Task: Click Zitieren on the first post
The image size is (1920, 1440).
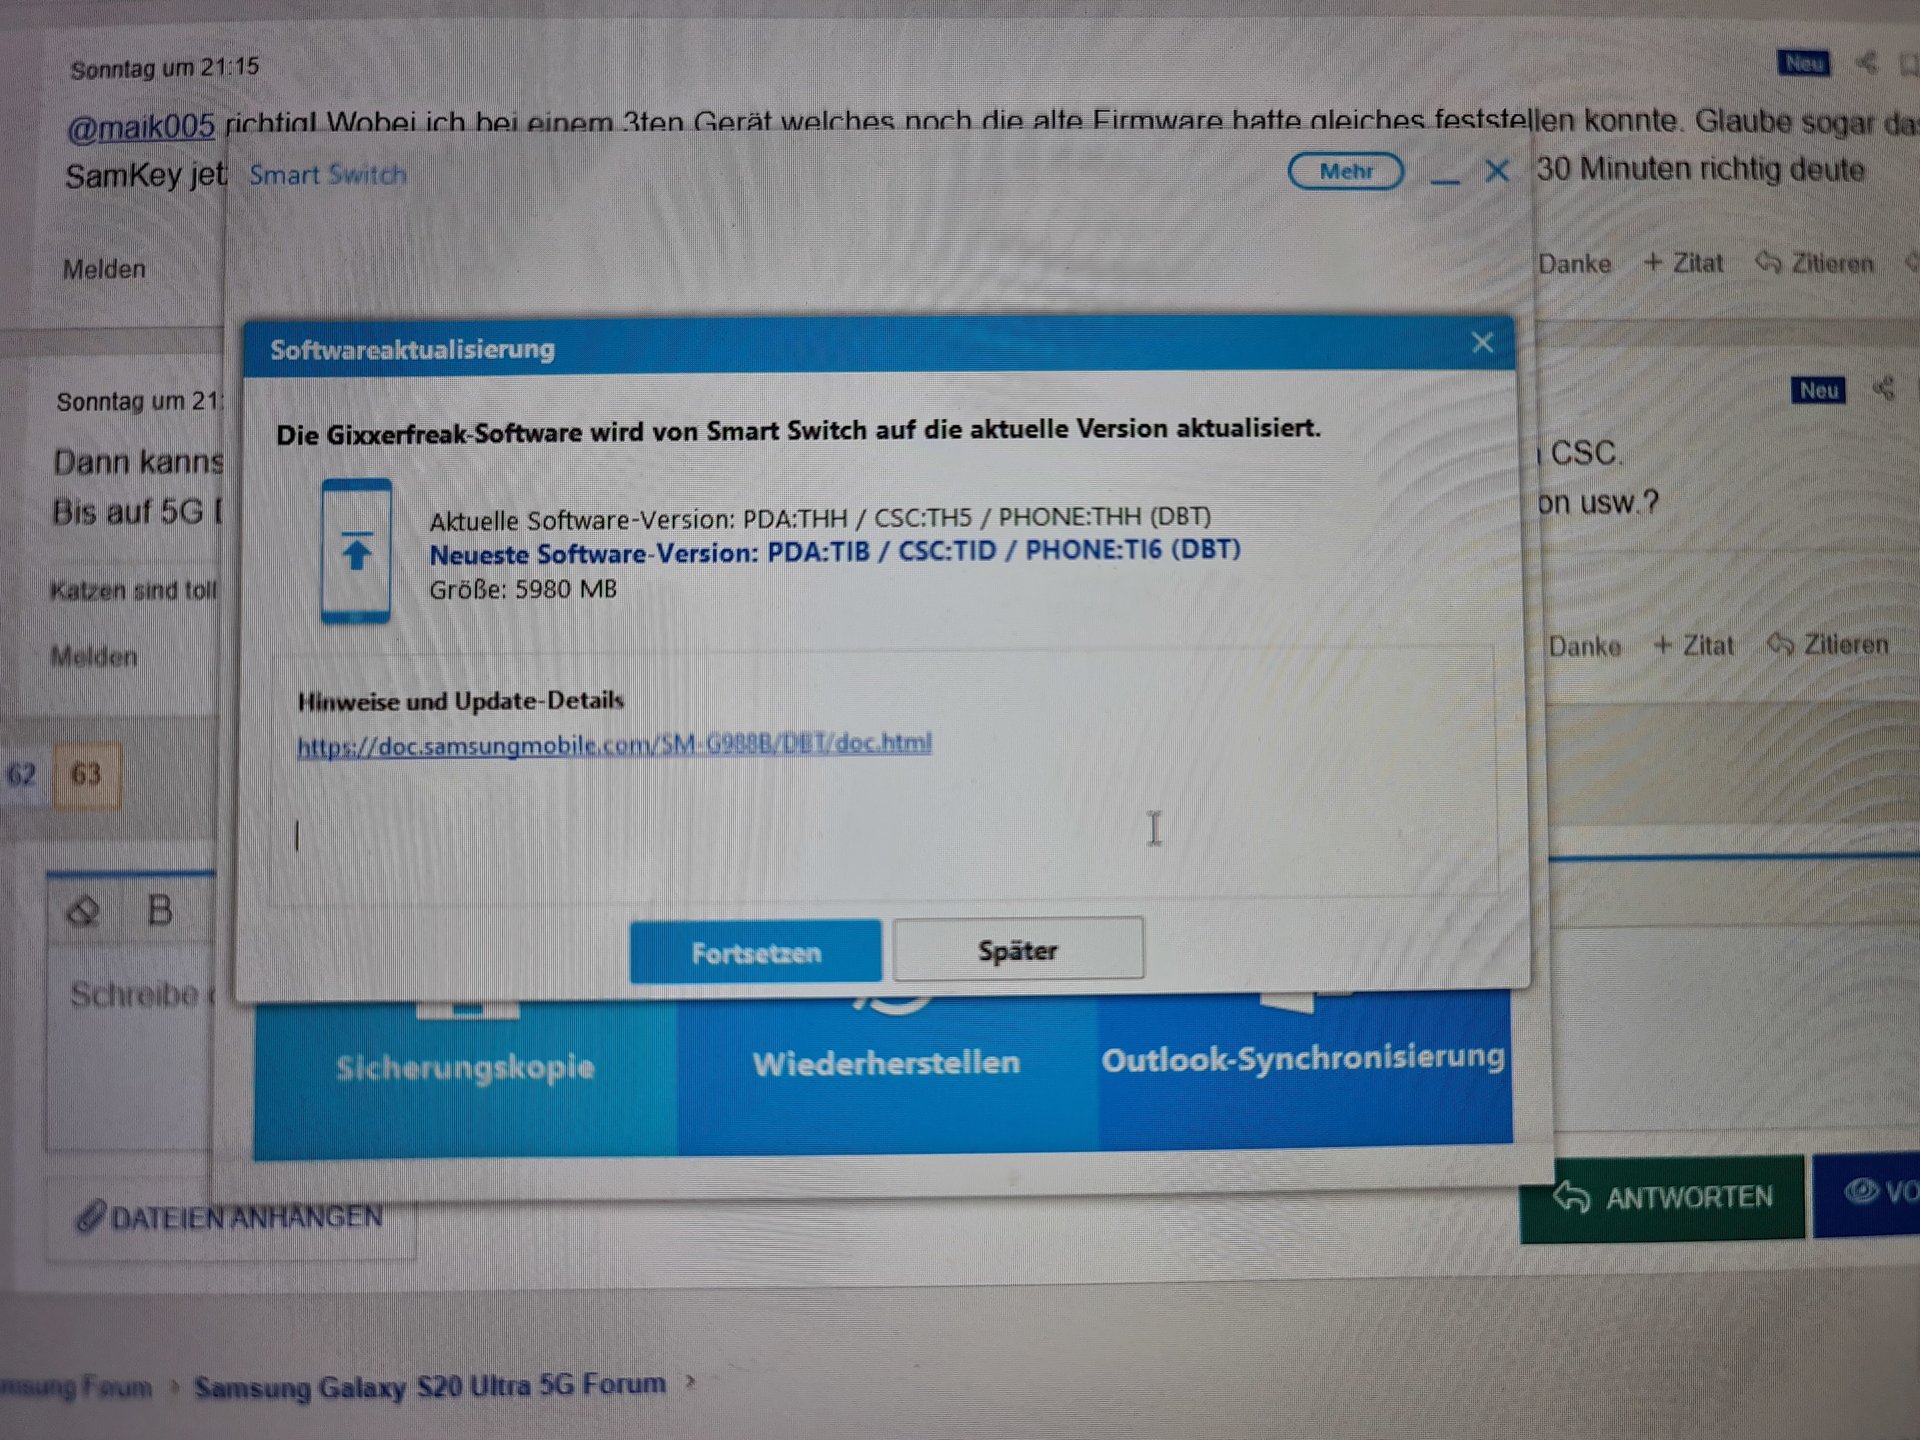Action: (x=1815, y=263)
